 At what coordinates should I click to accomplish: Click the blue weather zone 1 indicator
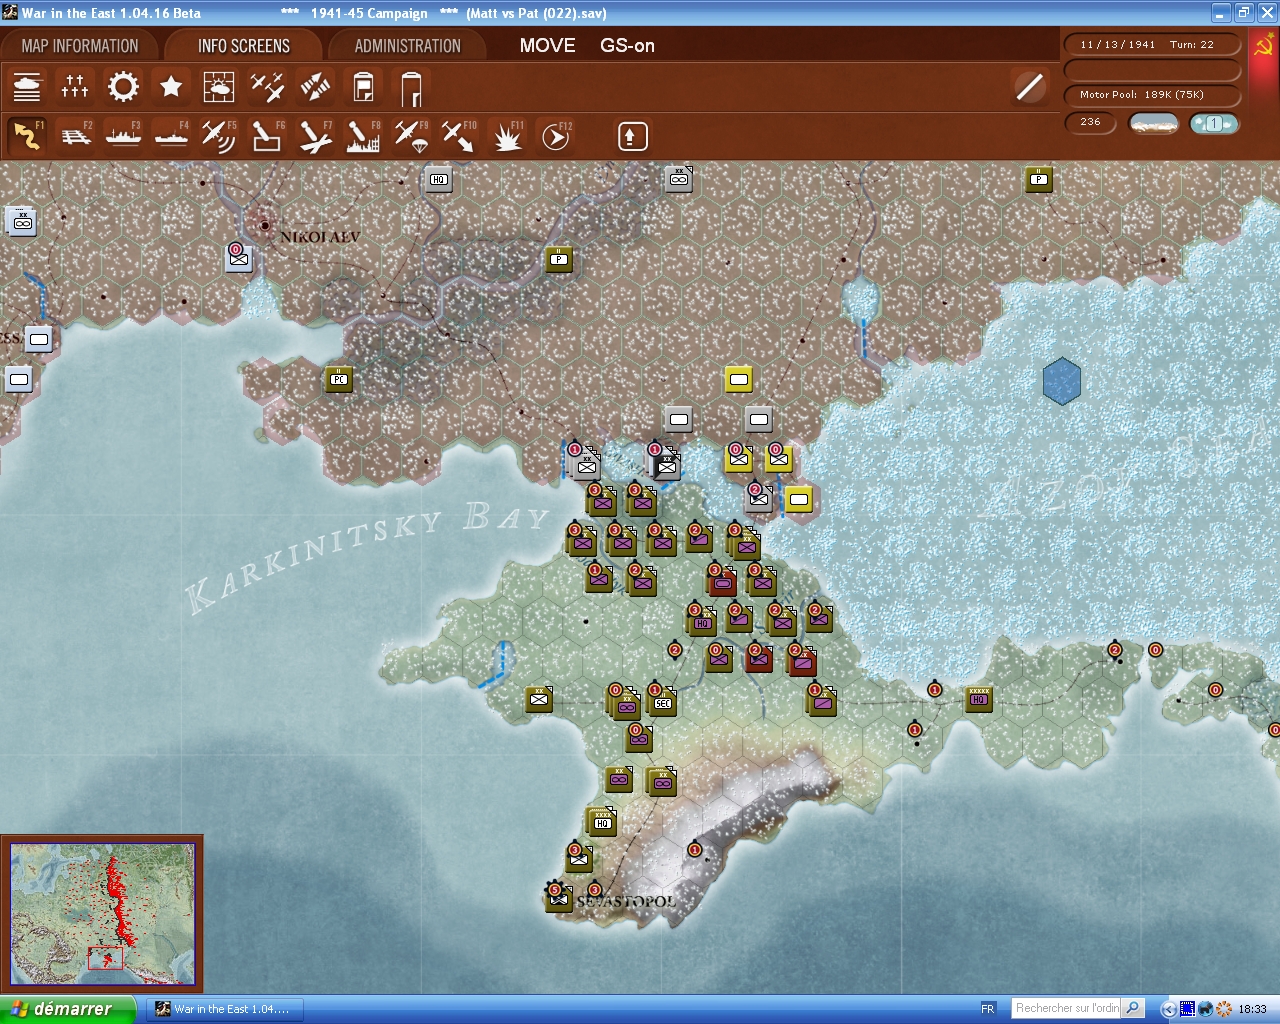coord(1214,123)
